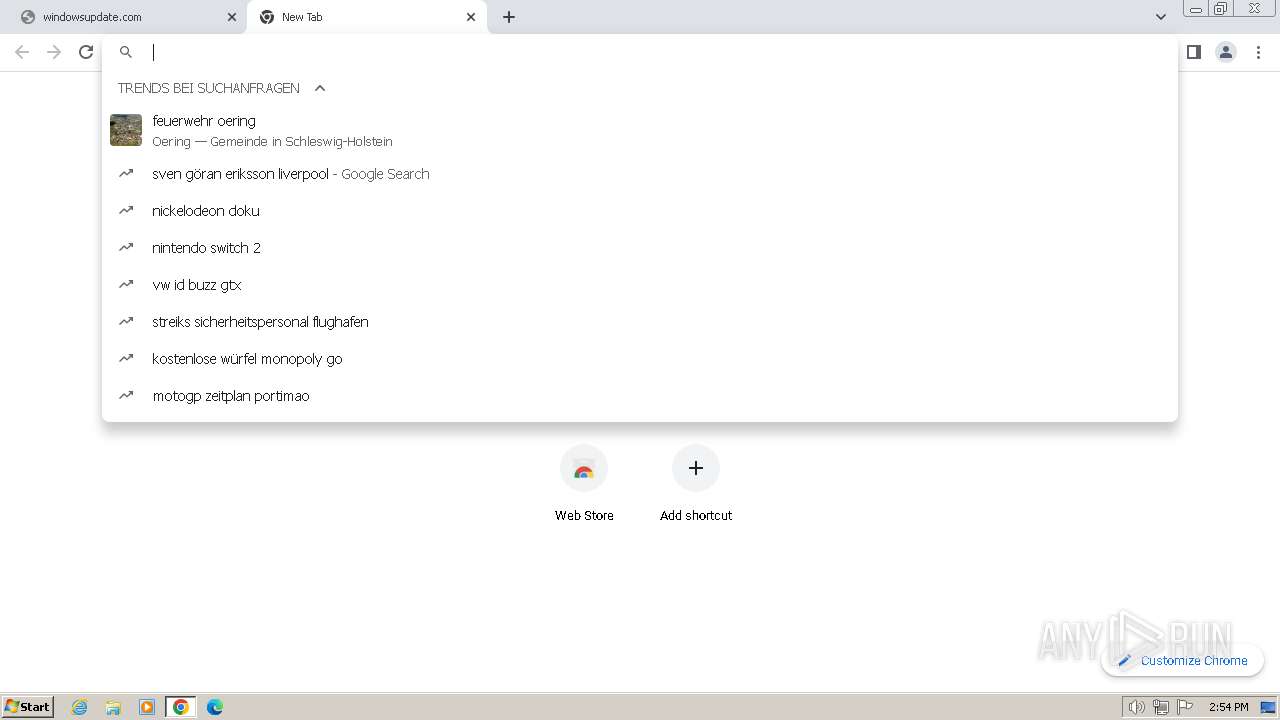This screenshot has height=720, width=1280.
Task: Choose motogp zeitplan portimao suggestion
Action: 640,396
